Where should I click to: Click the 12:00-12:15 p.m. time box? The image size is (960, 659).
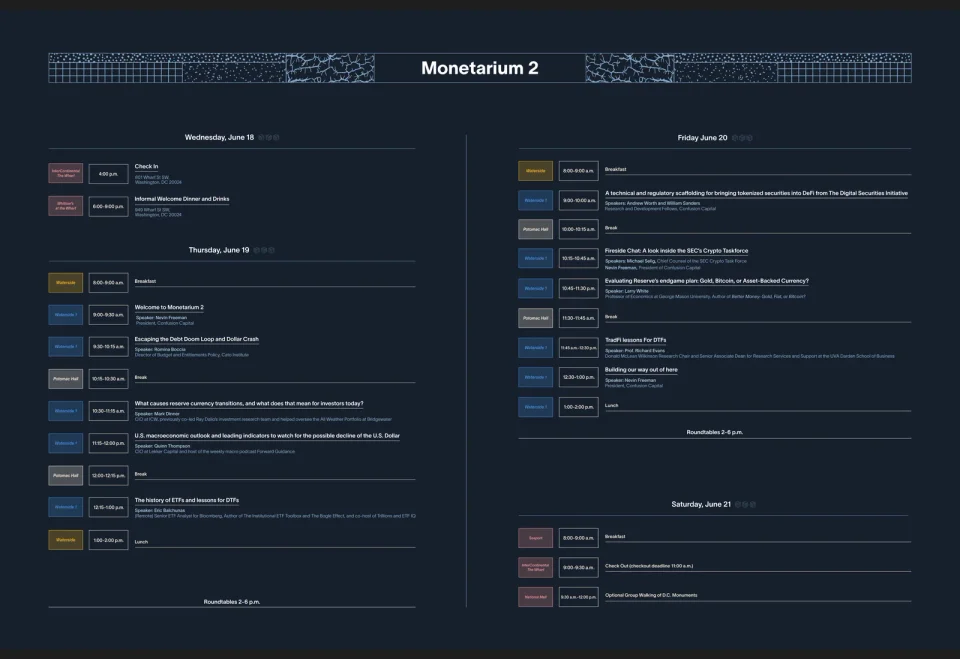point(108,475)
